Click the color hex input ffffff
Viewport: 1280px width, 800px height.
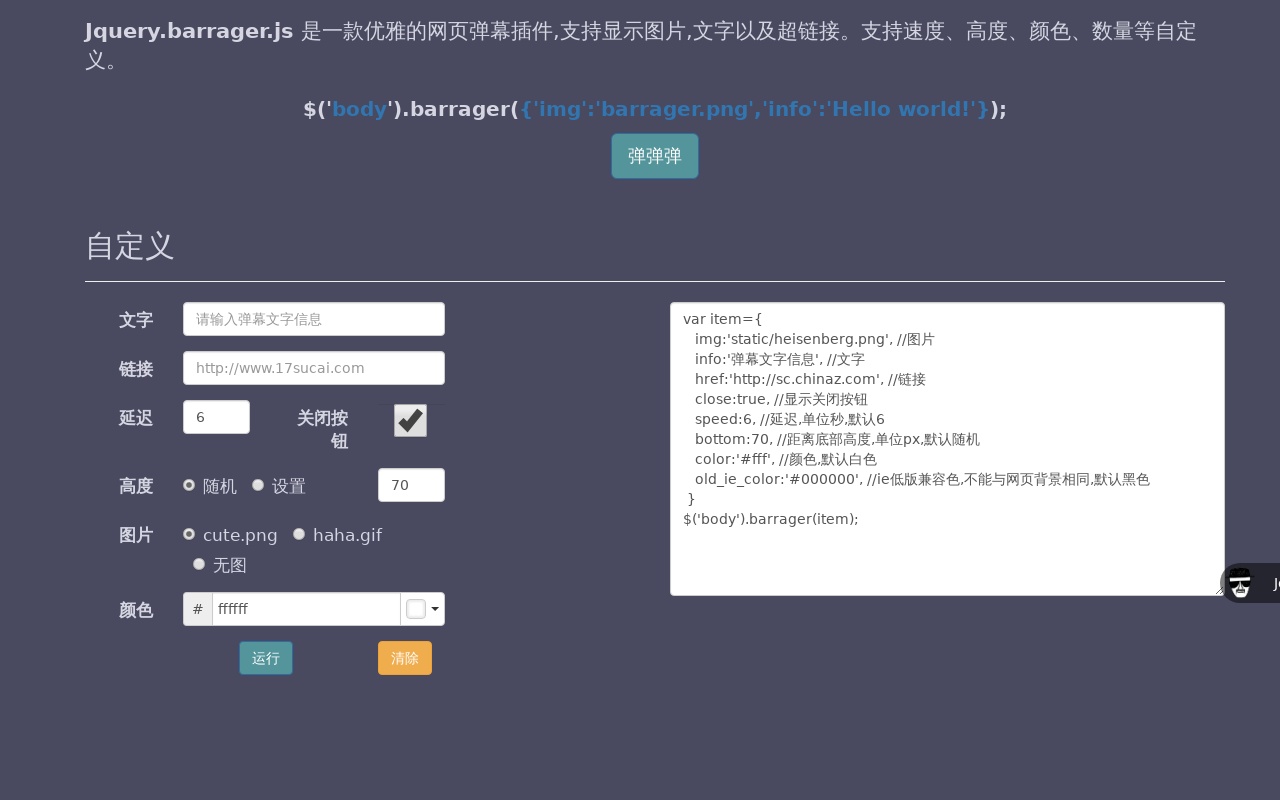(306, 609)
